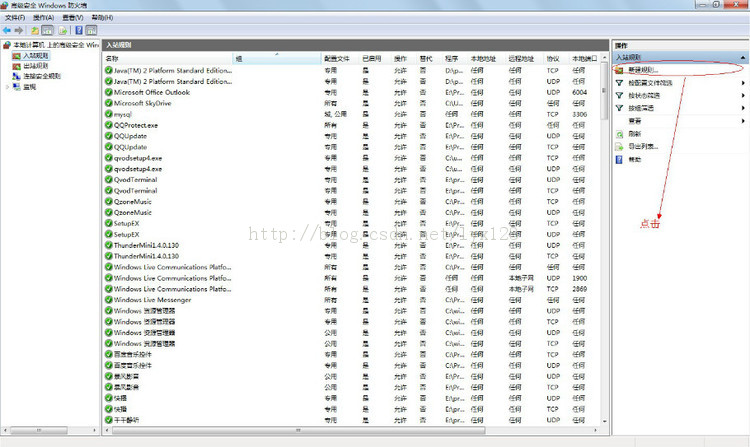Expand the 监视 tree node arrow
This screenshot has width=750, height=447.
pyautogui.click(x=7, y=87)
